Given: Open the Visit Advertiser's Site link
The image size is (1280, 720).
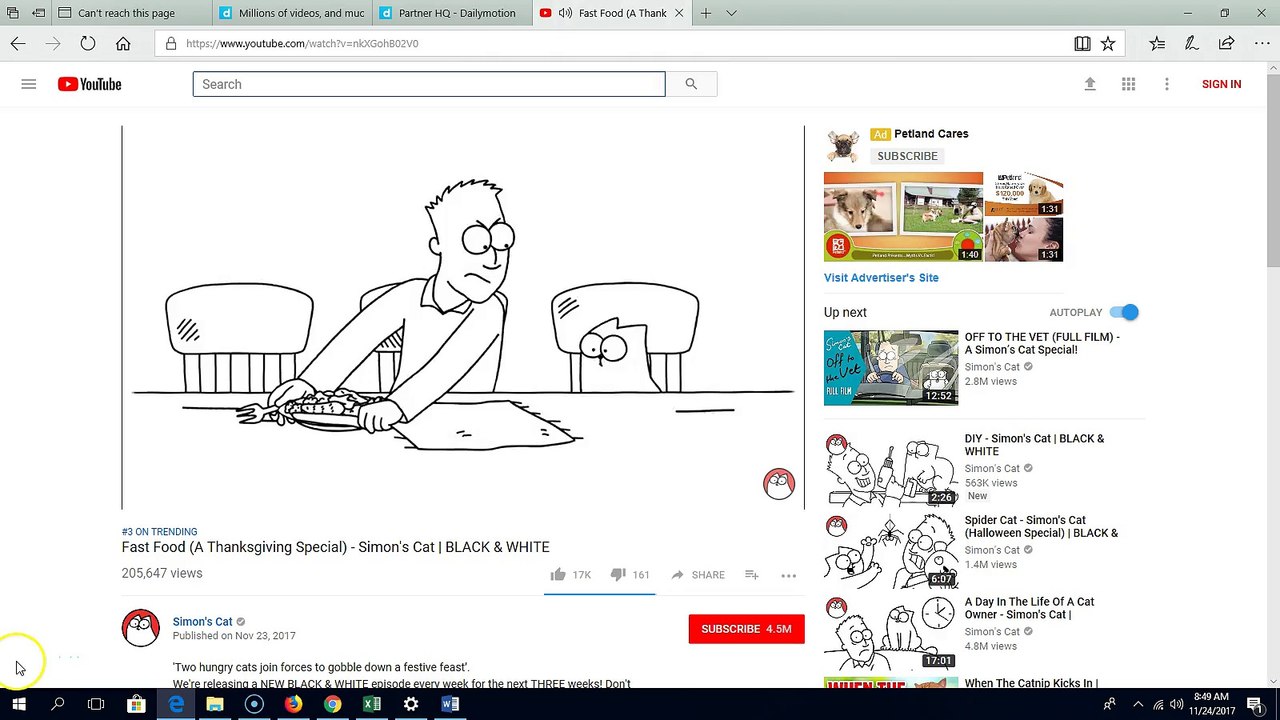Looking at the screenshot, I should point(881,278).
